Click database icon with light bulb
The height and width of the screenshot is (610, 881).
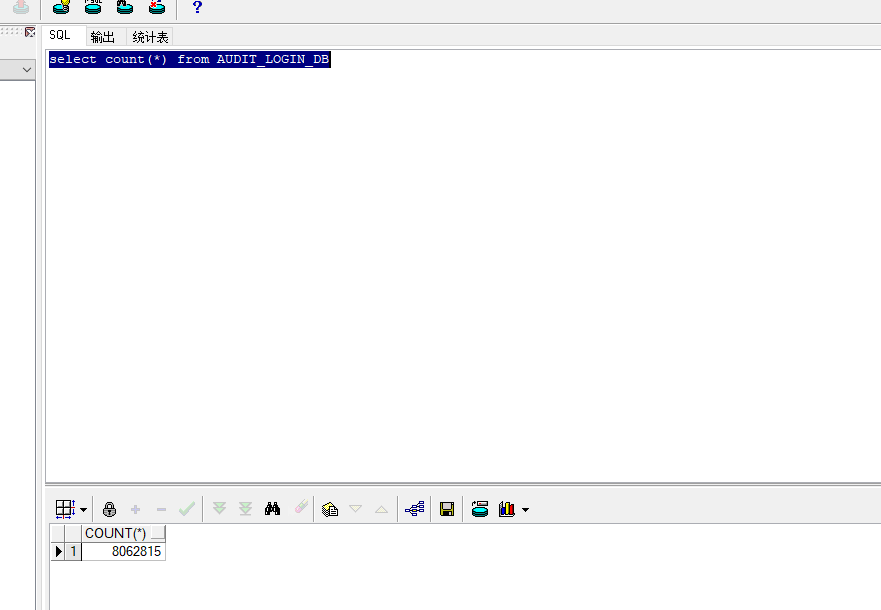tap(61, 7)
